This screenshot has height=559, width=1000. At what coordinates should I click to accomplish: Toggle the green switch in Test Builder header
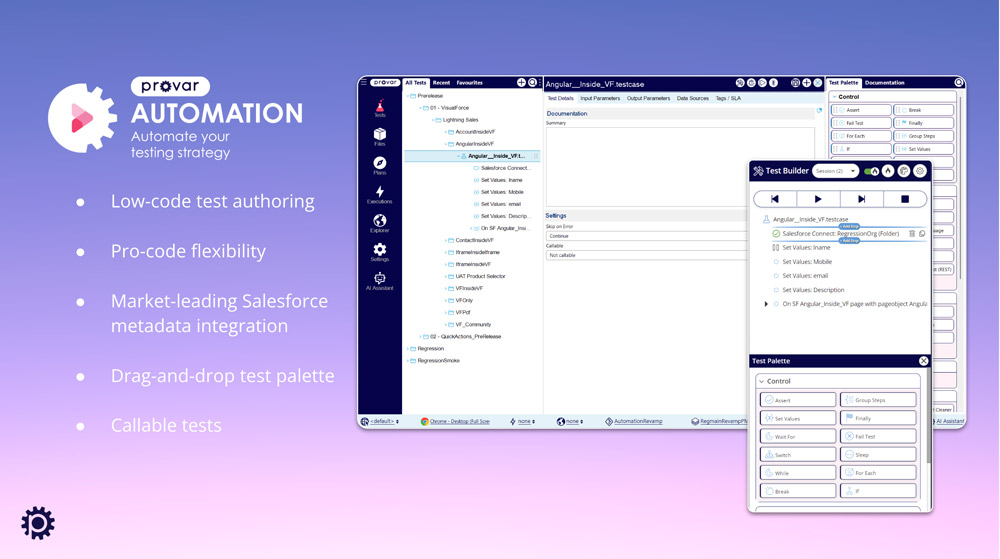point(871,171)
